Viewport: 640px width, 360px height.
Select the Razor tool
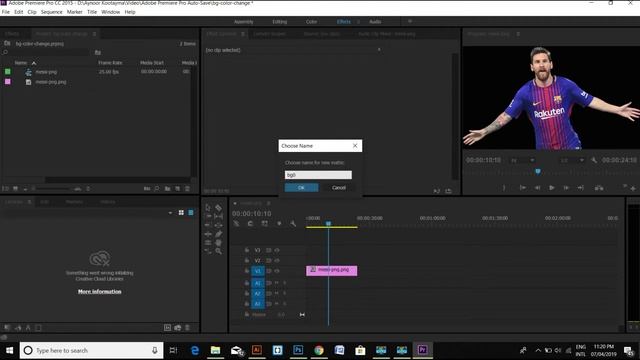pyautogui.click(x=218, y=207)
